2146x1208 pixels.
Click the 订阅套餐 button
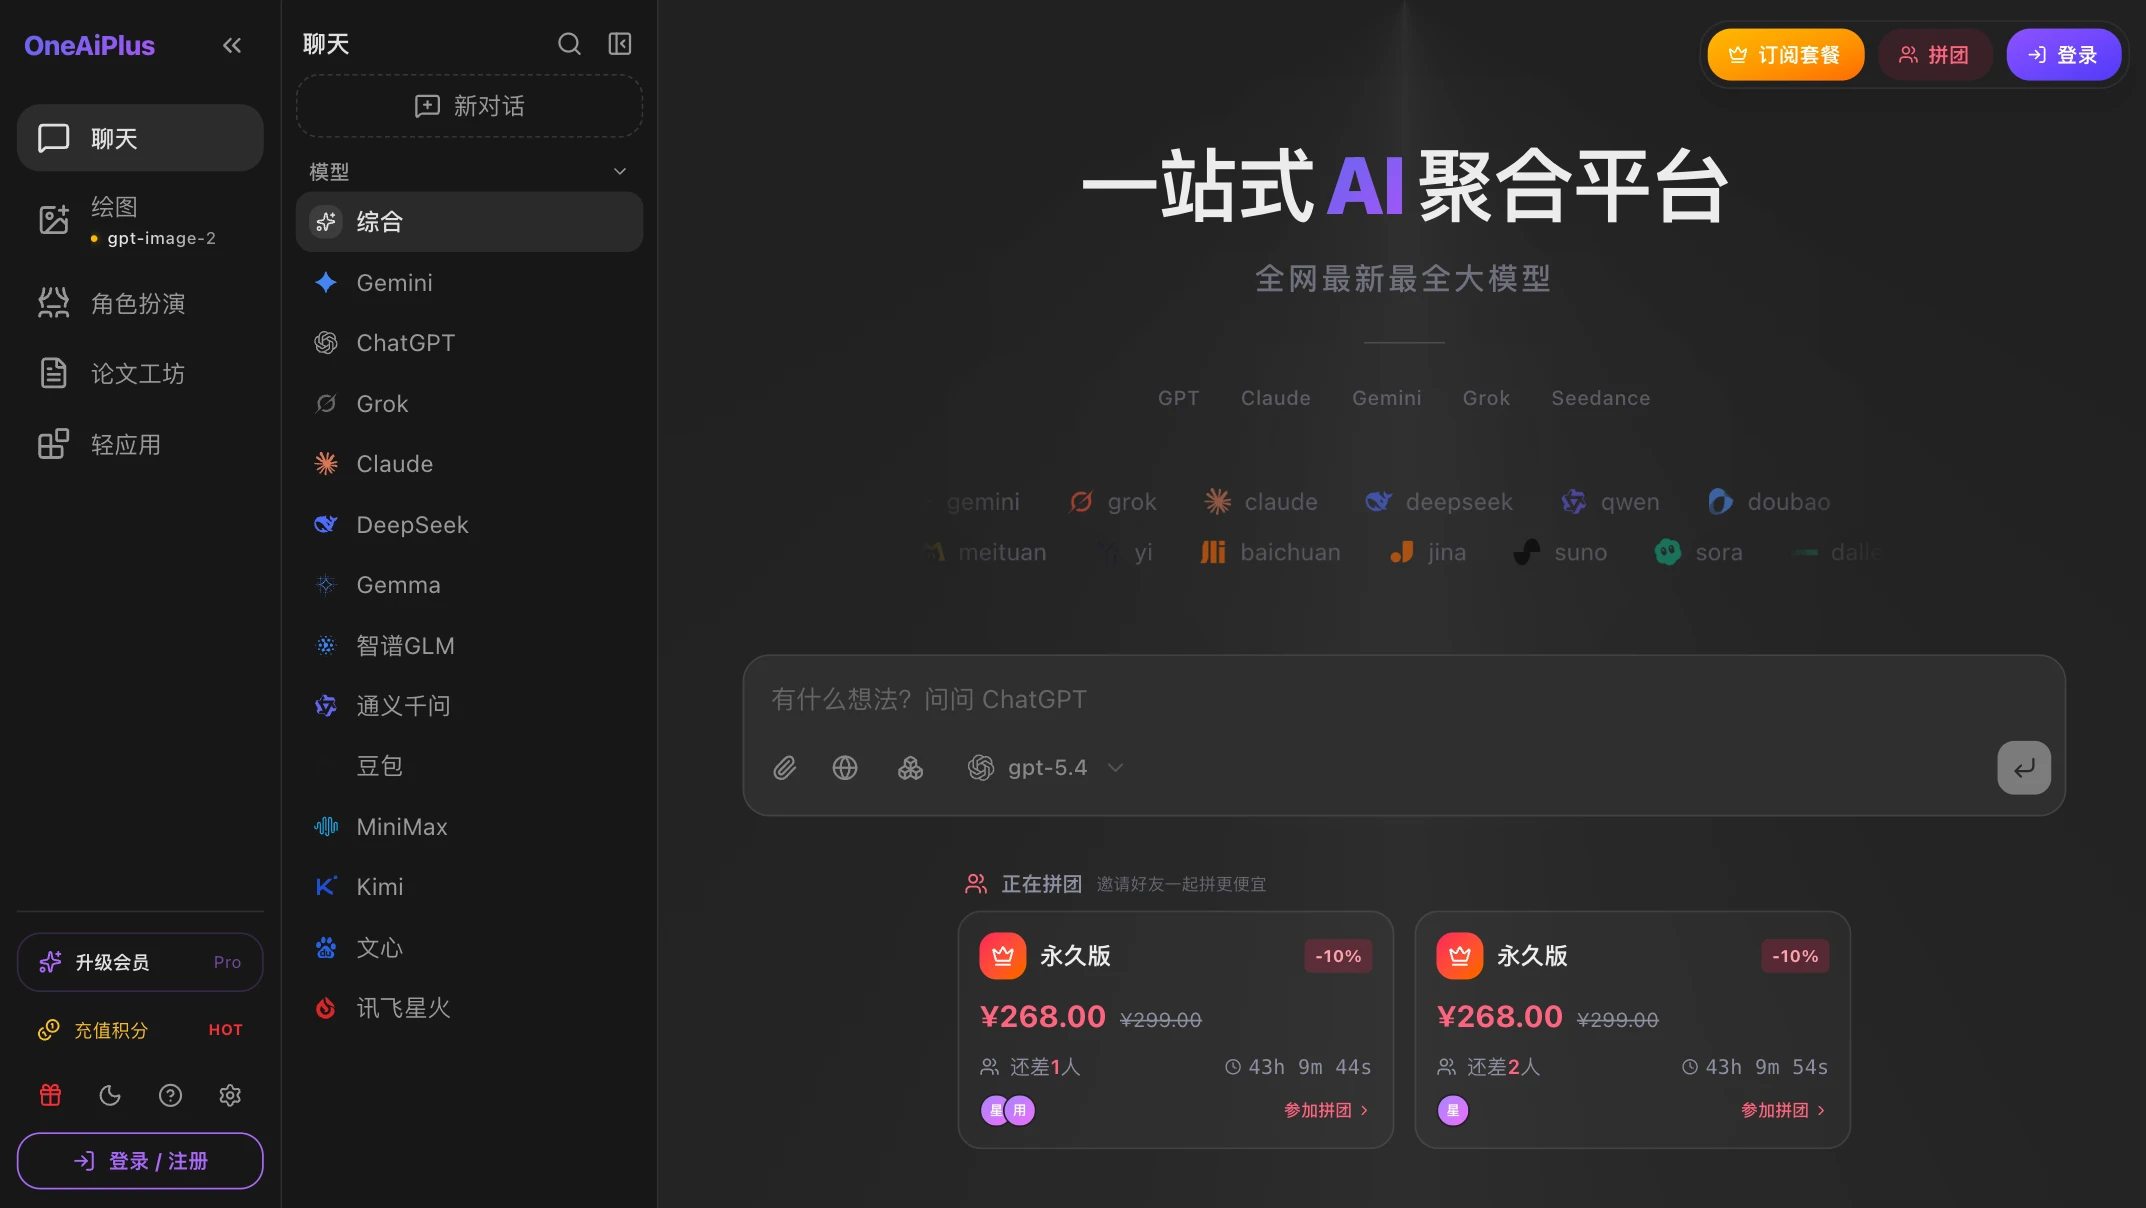[1786, 55]
